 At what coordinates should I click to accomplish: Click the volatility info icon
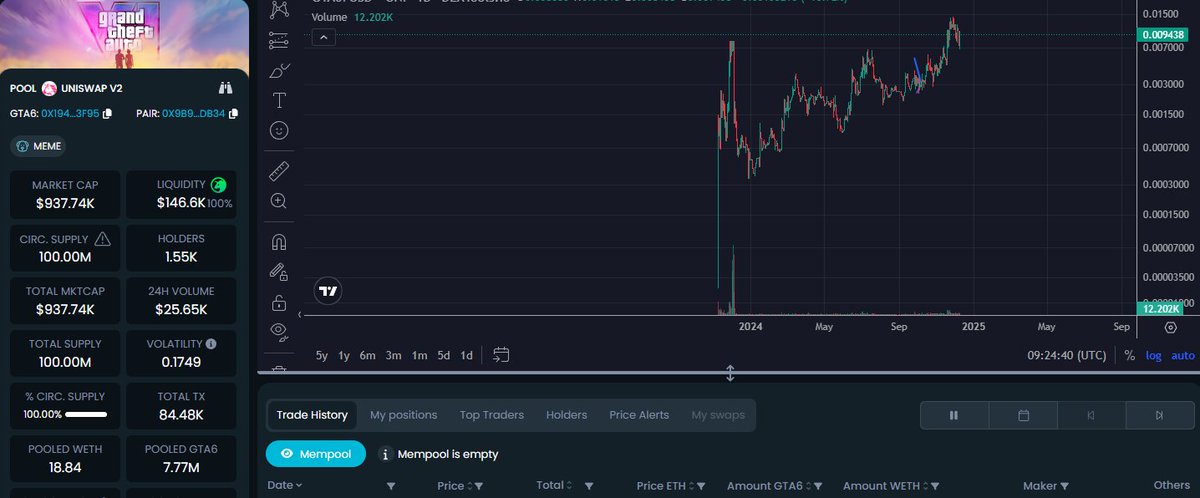[x=211, y=343]
